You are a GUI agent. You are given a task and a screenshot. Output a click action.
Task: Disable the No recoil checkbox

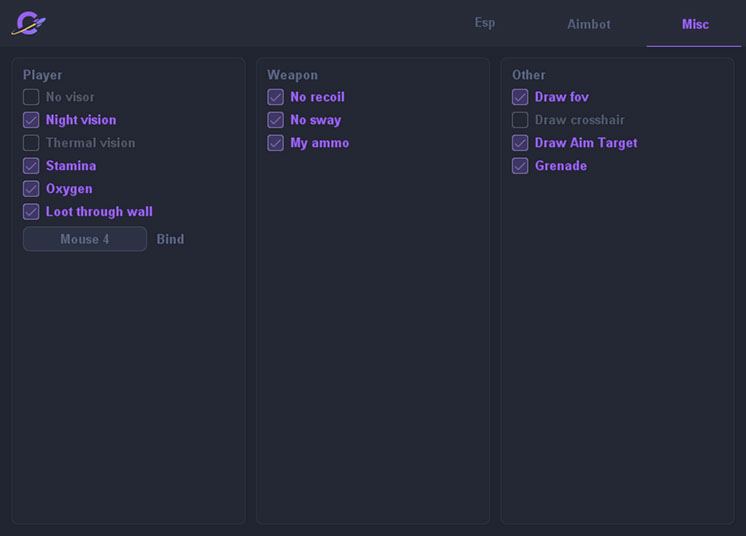(276, 97)
